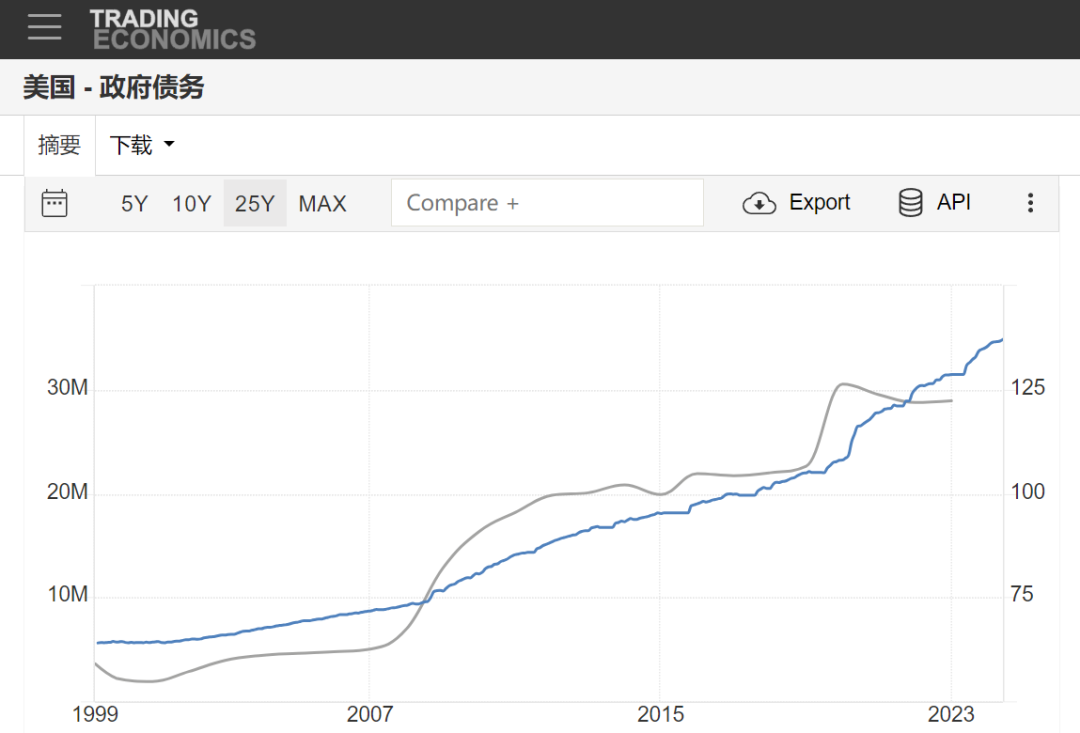1080x733 pixels.
Task: Click the Export text button
Action: (x=819, y=203)
